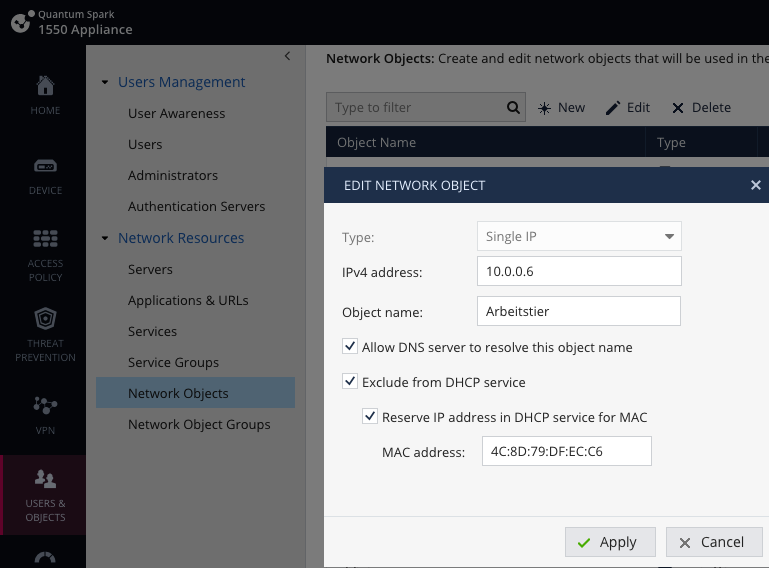Open the HOME section icon
This screenshot has width=769, height=568.
click(45, 86)
